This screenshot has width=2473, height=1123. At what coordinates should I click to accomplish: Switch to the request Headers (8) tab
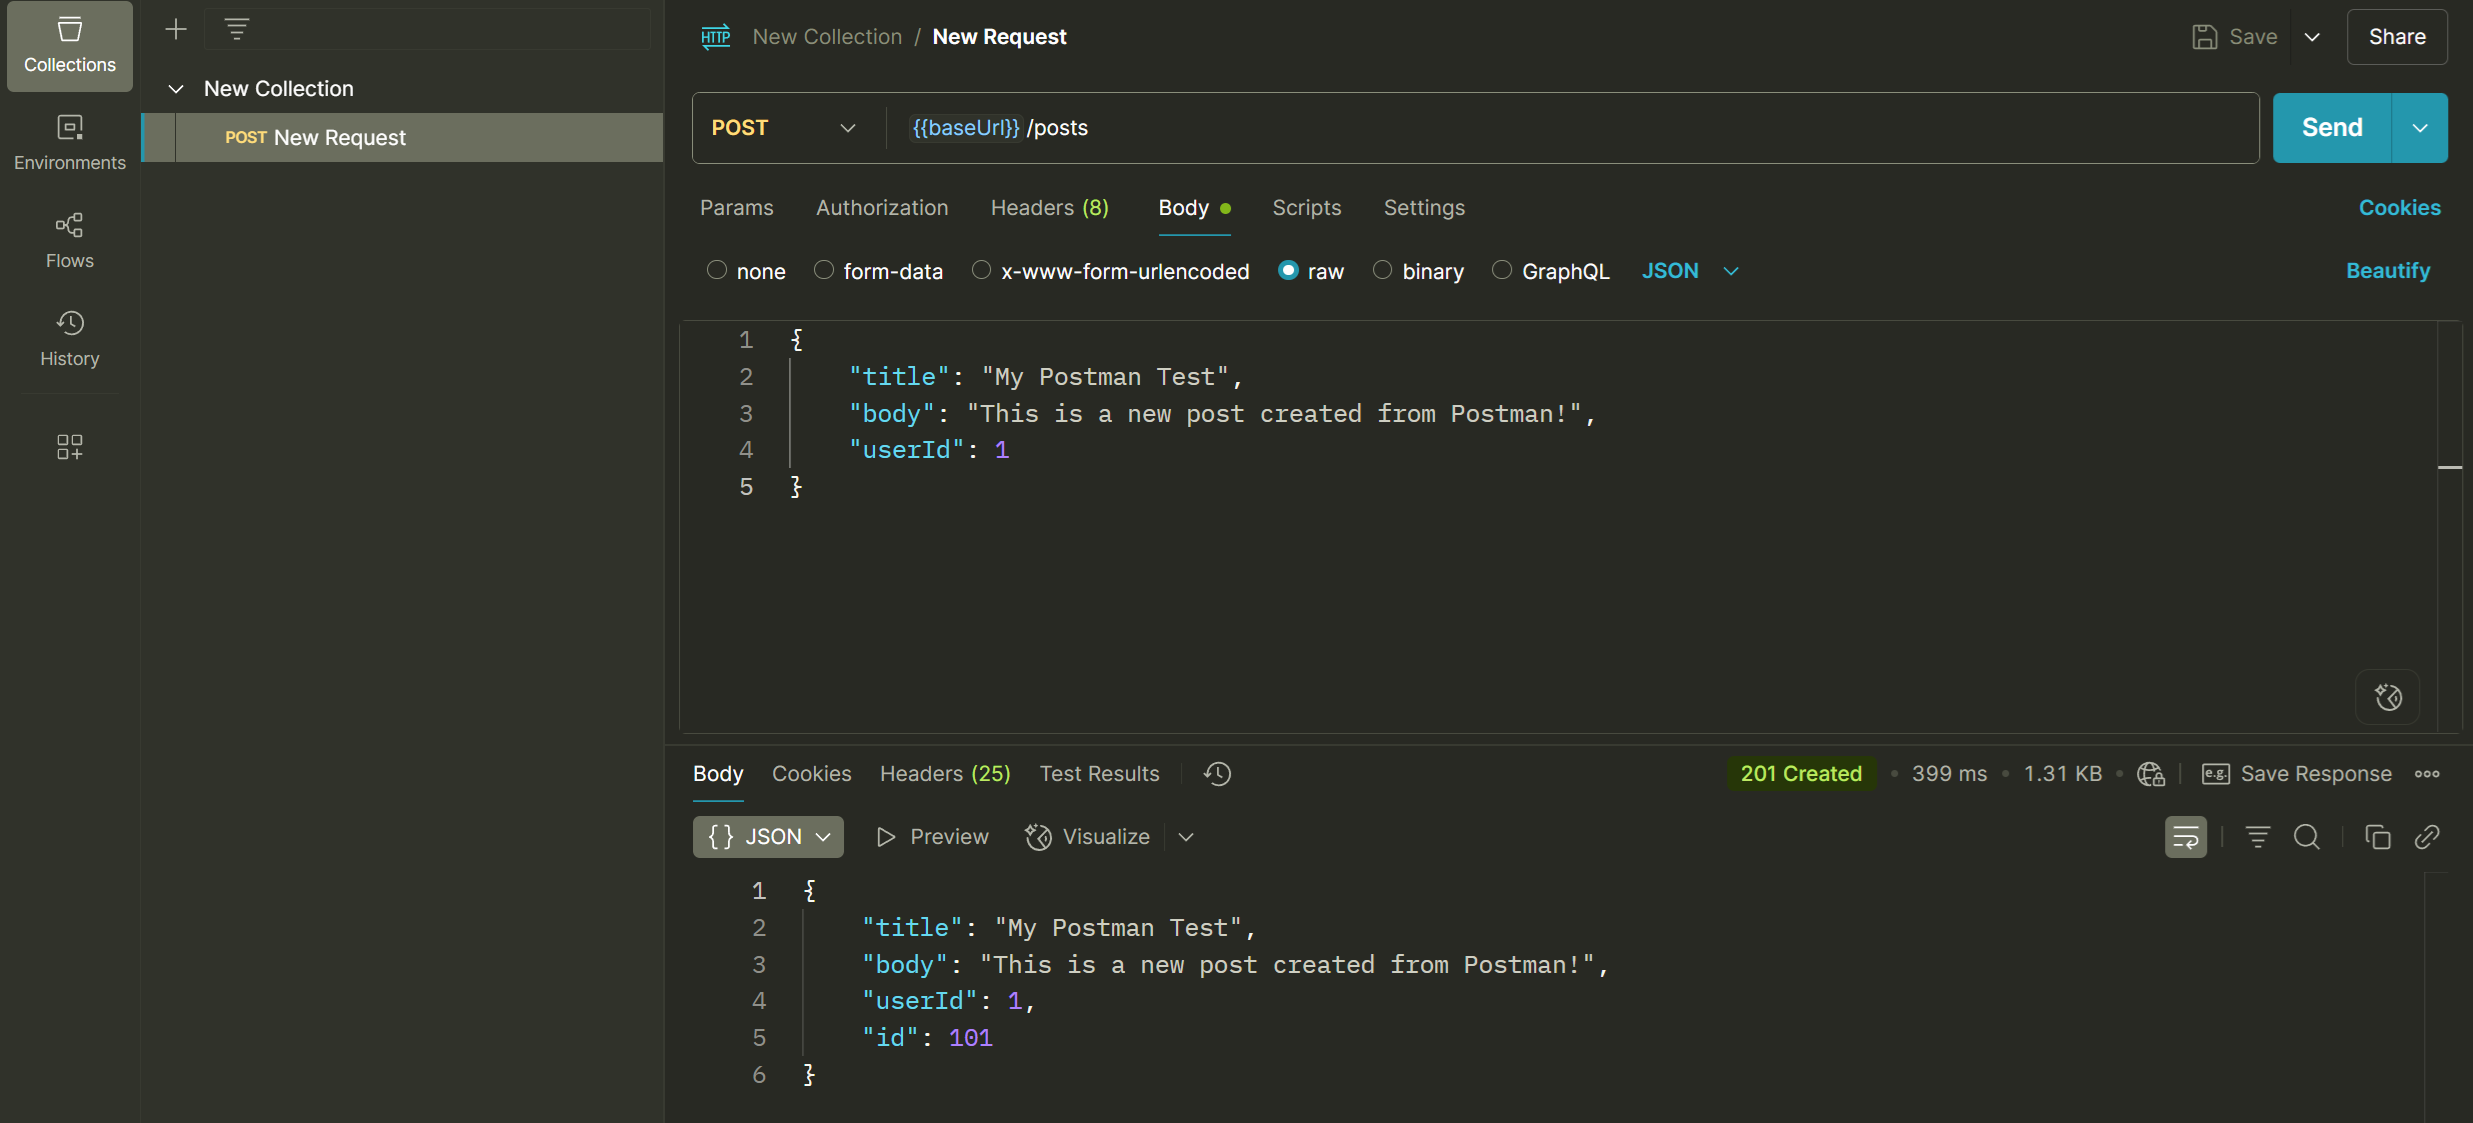coord(1050,208)
